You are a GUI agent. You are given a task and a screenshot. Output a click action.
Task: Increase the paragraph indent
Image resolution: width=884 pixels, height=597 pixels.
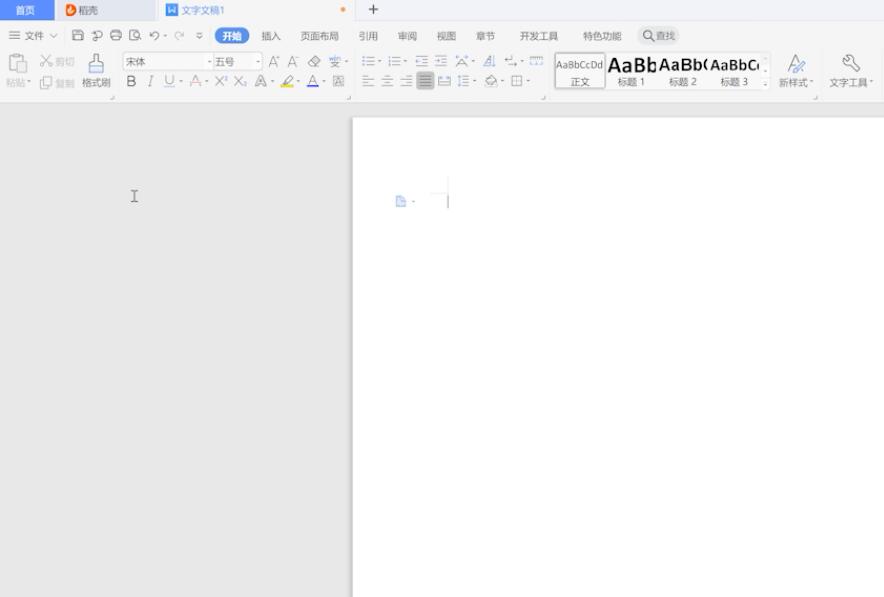[x=441, y=61]
